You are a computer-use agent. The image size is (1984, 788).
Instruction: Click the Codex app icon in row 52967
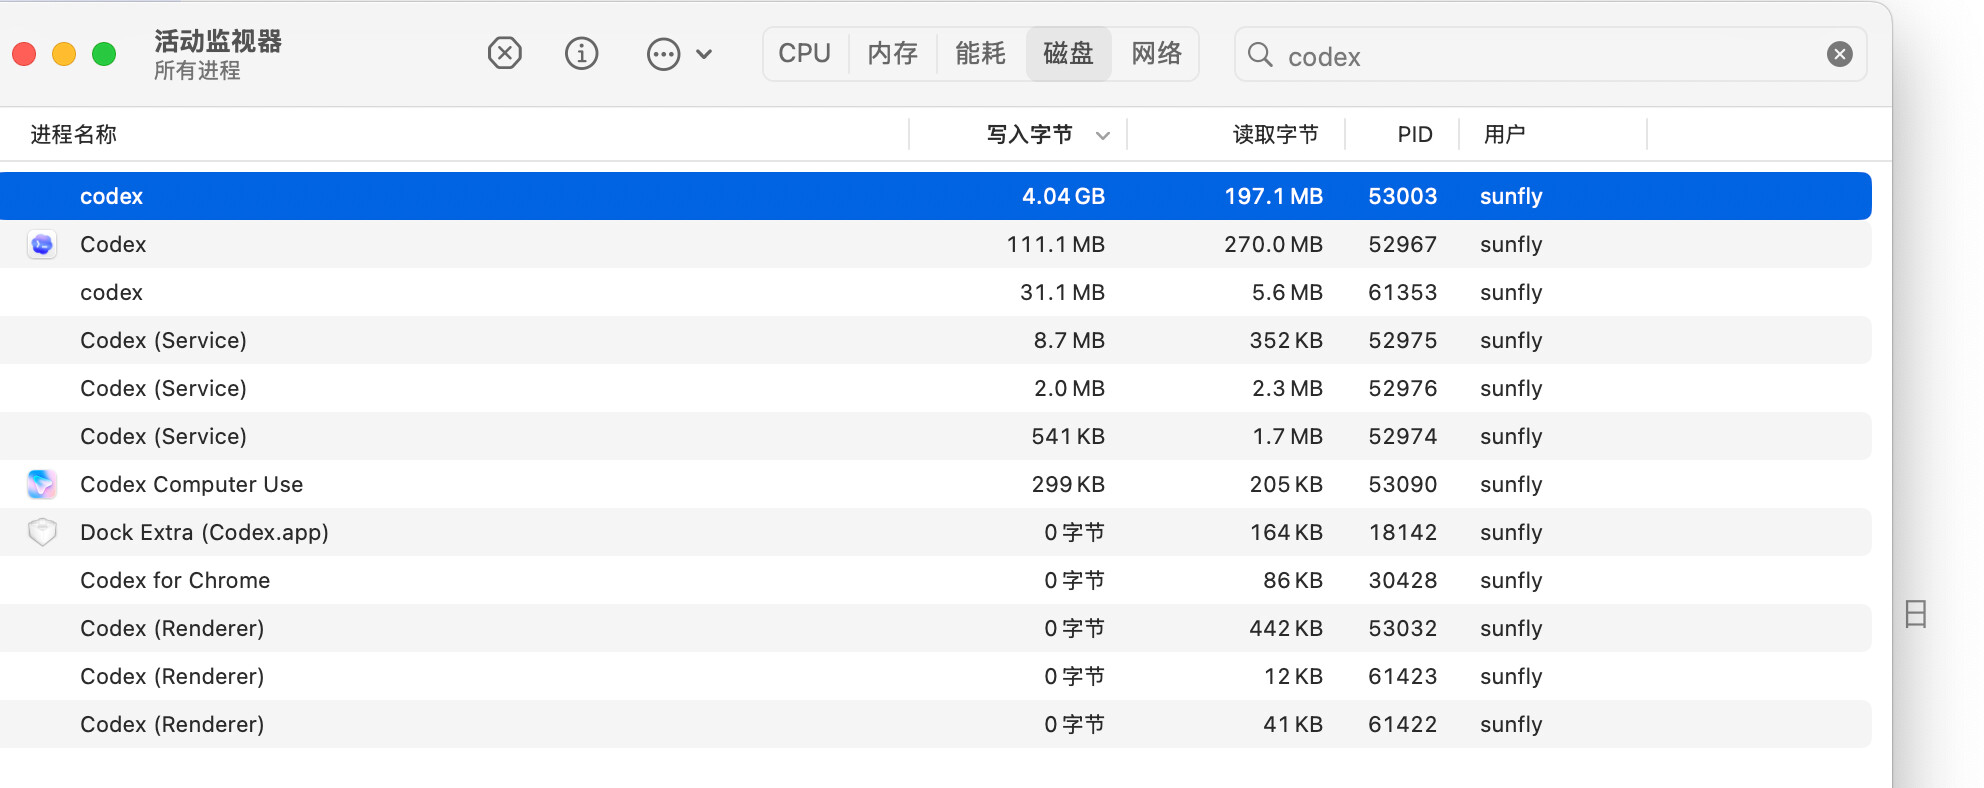click(42, 244)
